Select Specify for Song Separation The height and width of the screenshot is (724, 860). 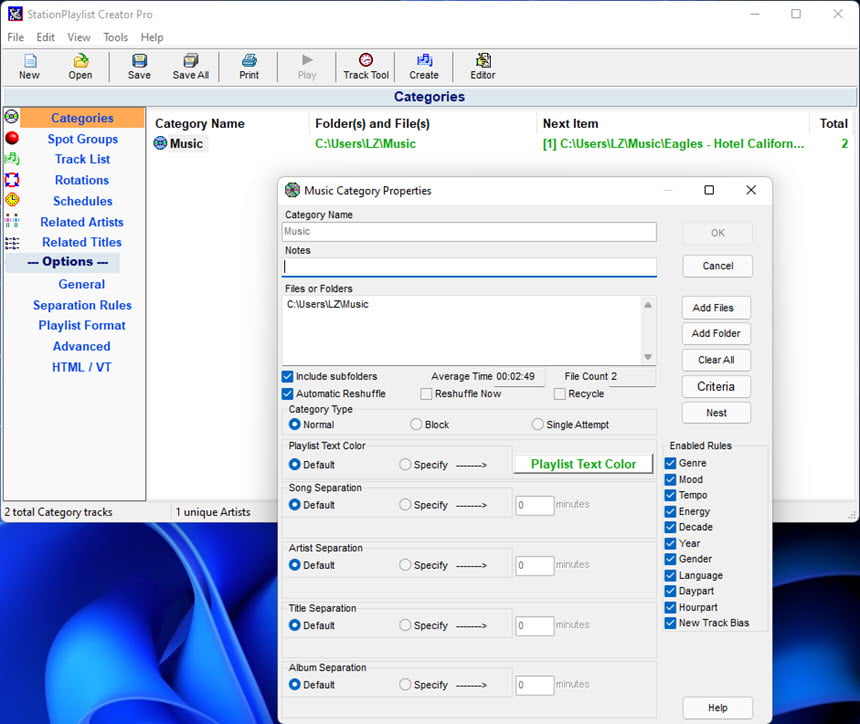(x=405, y=505)
